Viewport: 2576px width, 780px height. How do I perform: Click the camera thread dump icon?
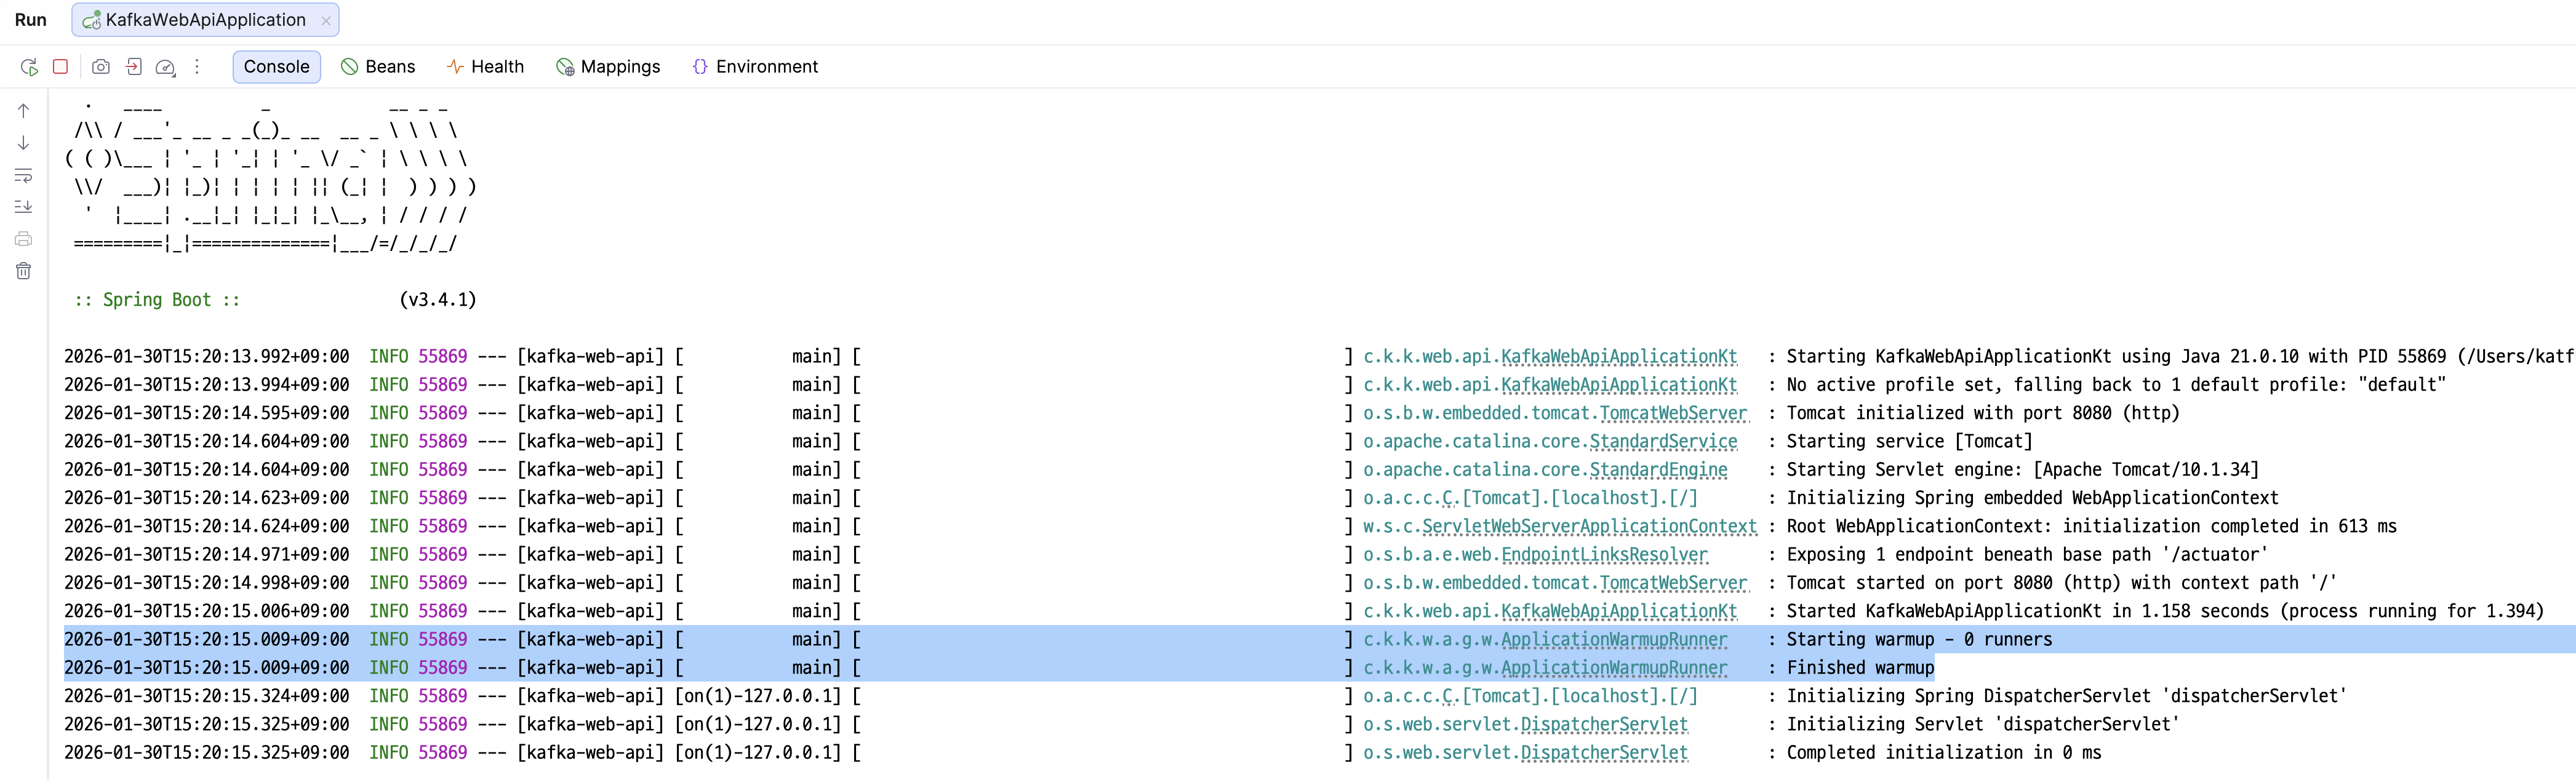pos(101,67)
